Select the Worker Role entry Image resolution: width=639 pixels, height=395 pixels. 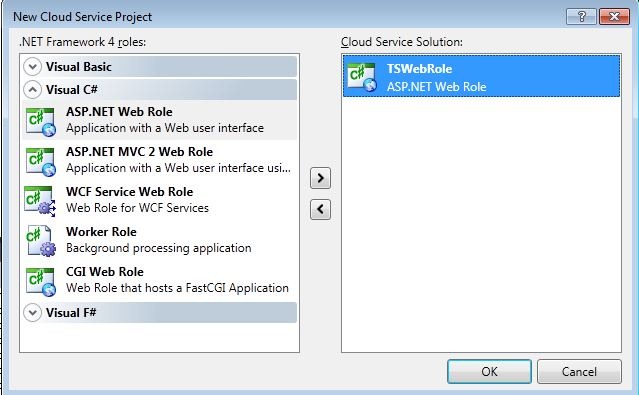159,240
